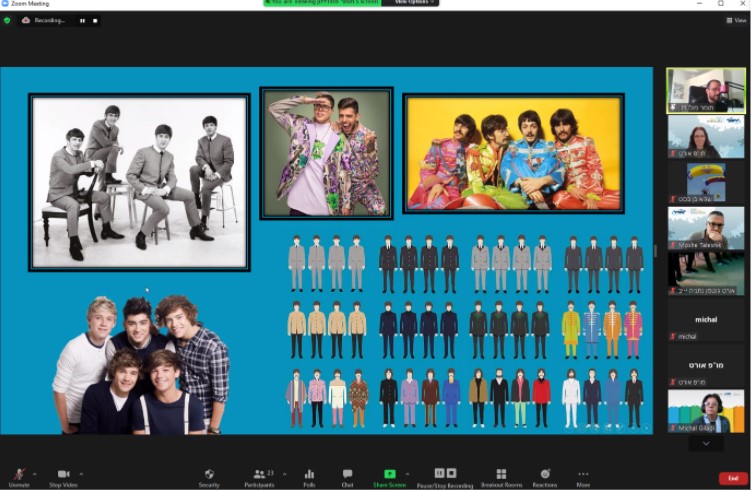
Task: Open the More options menu
Action: tap(583, 477)
